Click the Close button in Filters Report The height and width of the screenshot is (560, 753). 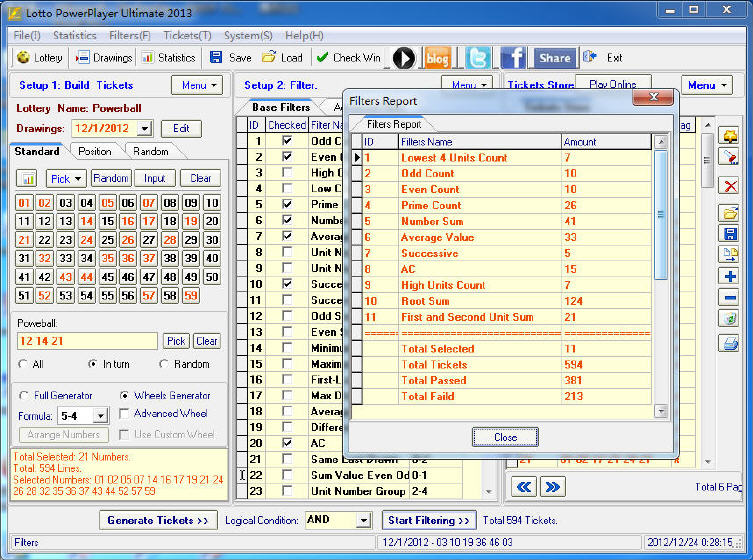tap(505, 437)
